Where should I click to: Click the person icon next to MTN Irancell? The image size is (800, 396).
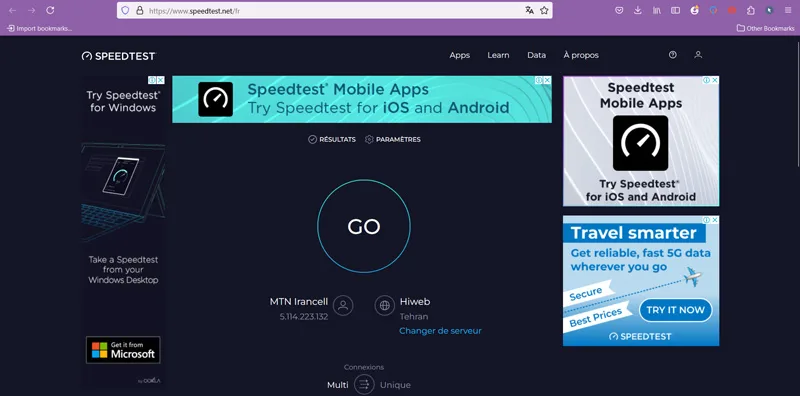click(x=343, y=305)
